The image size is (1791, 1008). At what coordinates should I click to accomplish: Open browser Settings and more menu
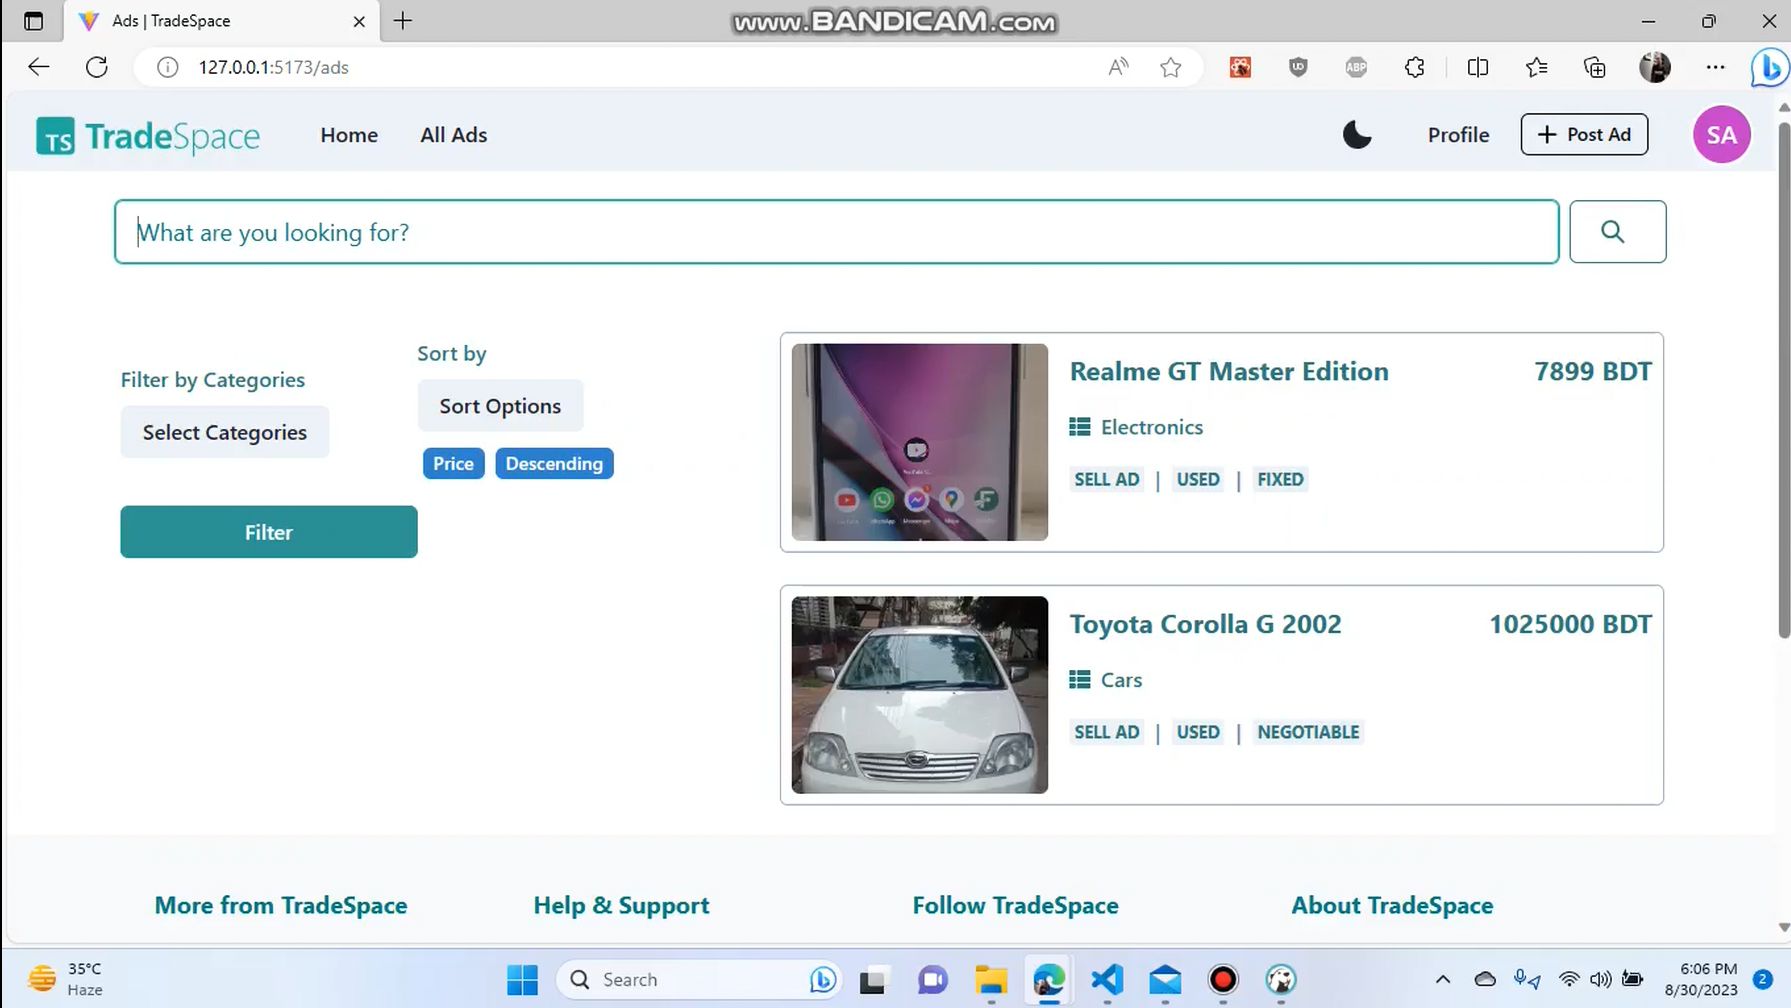[1715, 67]
